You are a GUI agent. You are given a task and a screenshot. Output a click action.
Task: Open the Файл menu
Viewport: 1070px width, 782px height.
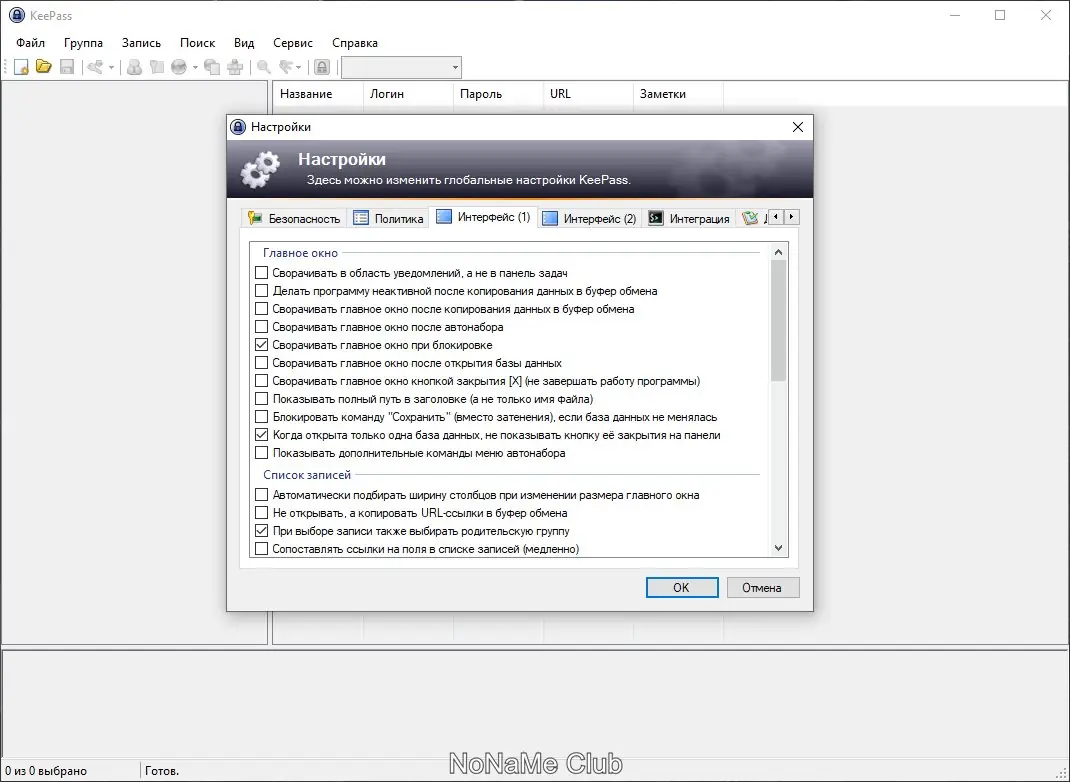[x=31, y=42]
